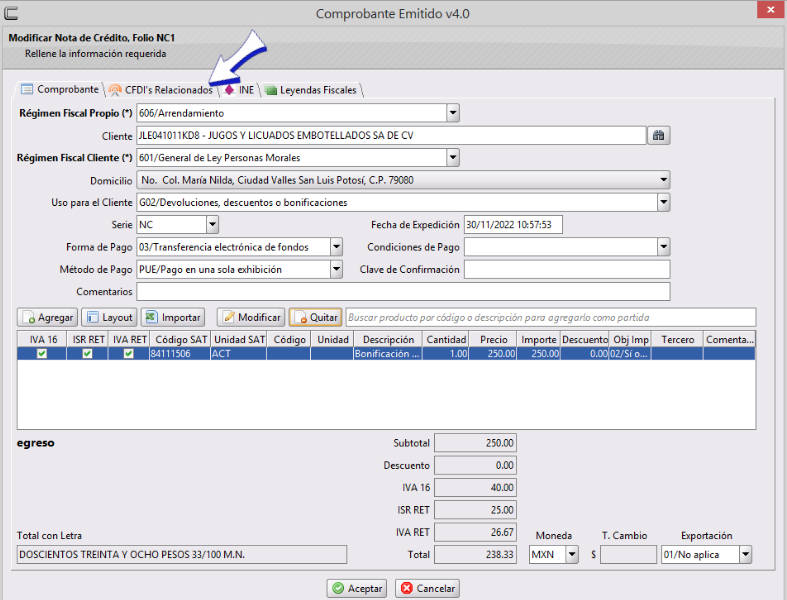787x600 pixels.
Task: Click the client search binoculars icon
Action: [x=659, y=136]
